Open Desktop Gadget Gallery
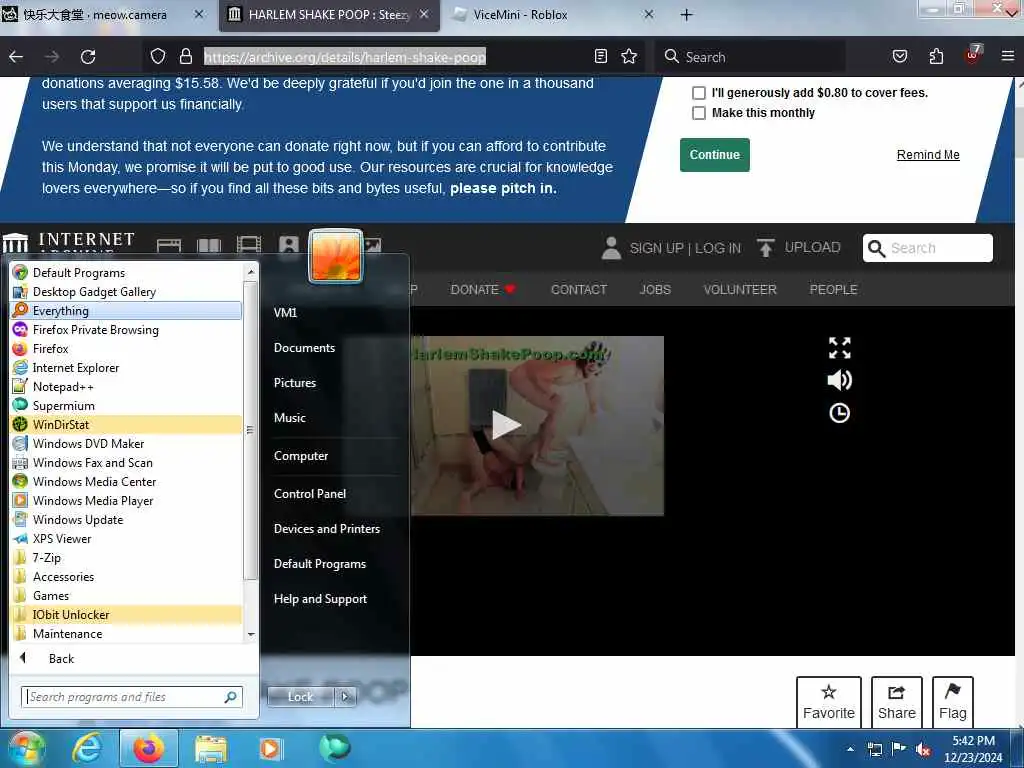Image resolution: width=1024 pixels, height=768 pixels. pos(126,291)
